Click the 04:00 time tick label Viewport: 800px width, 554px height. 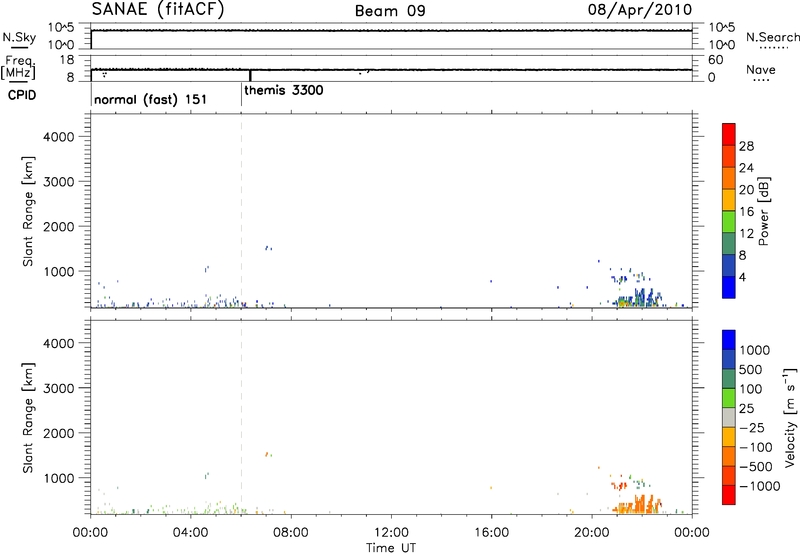click(191, 533)
